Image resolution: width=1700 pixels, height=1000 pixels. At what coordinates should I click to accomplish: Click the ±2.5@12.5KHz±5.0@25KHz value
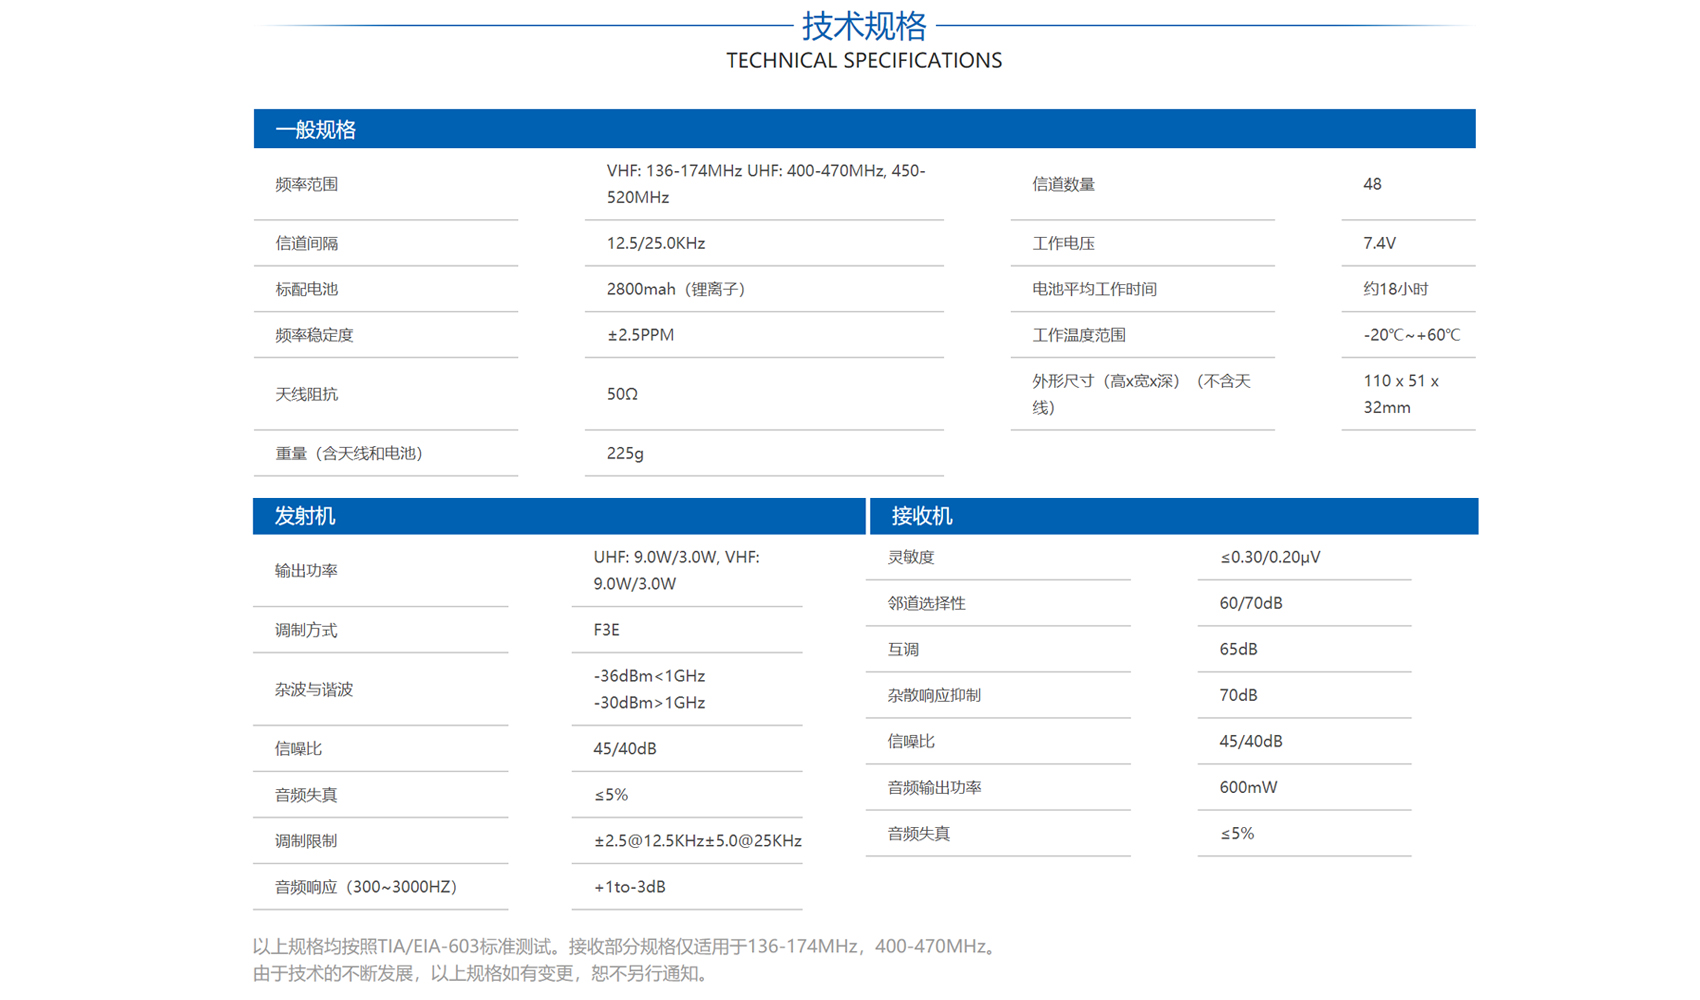(x=698, y=840)
